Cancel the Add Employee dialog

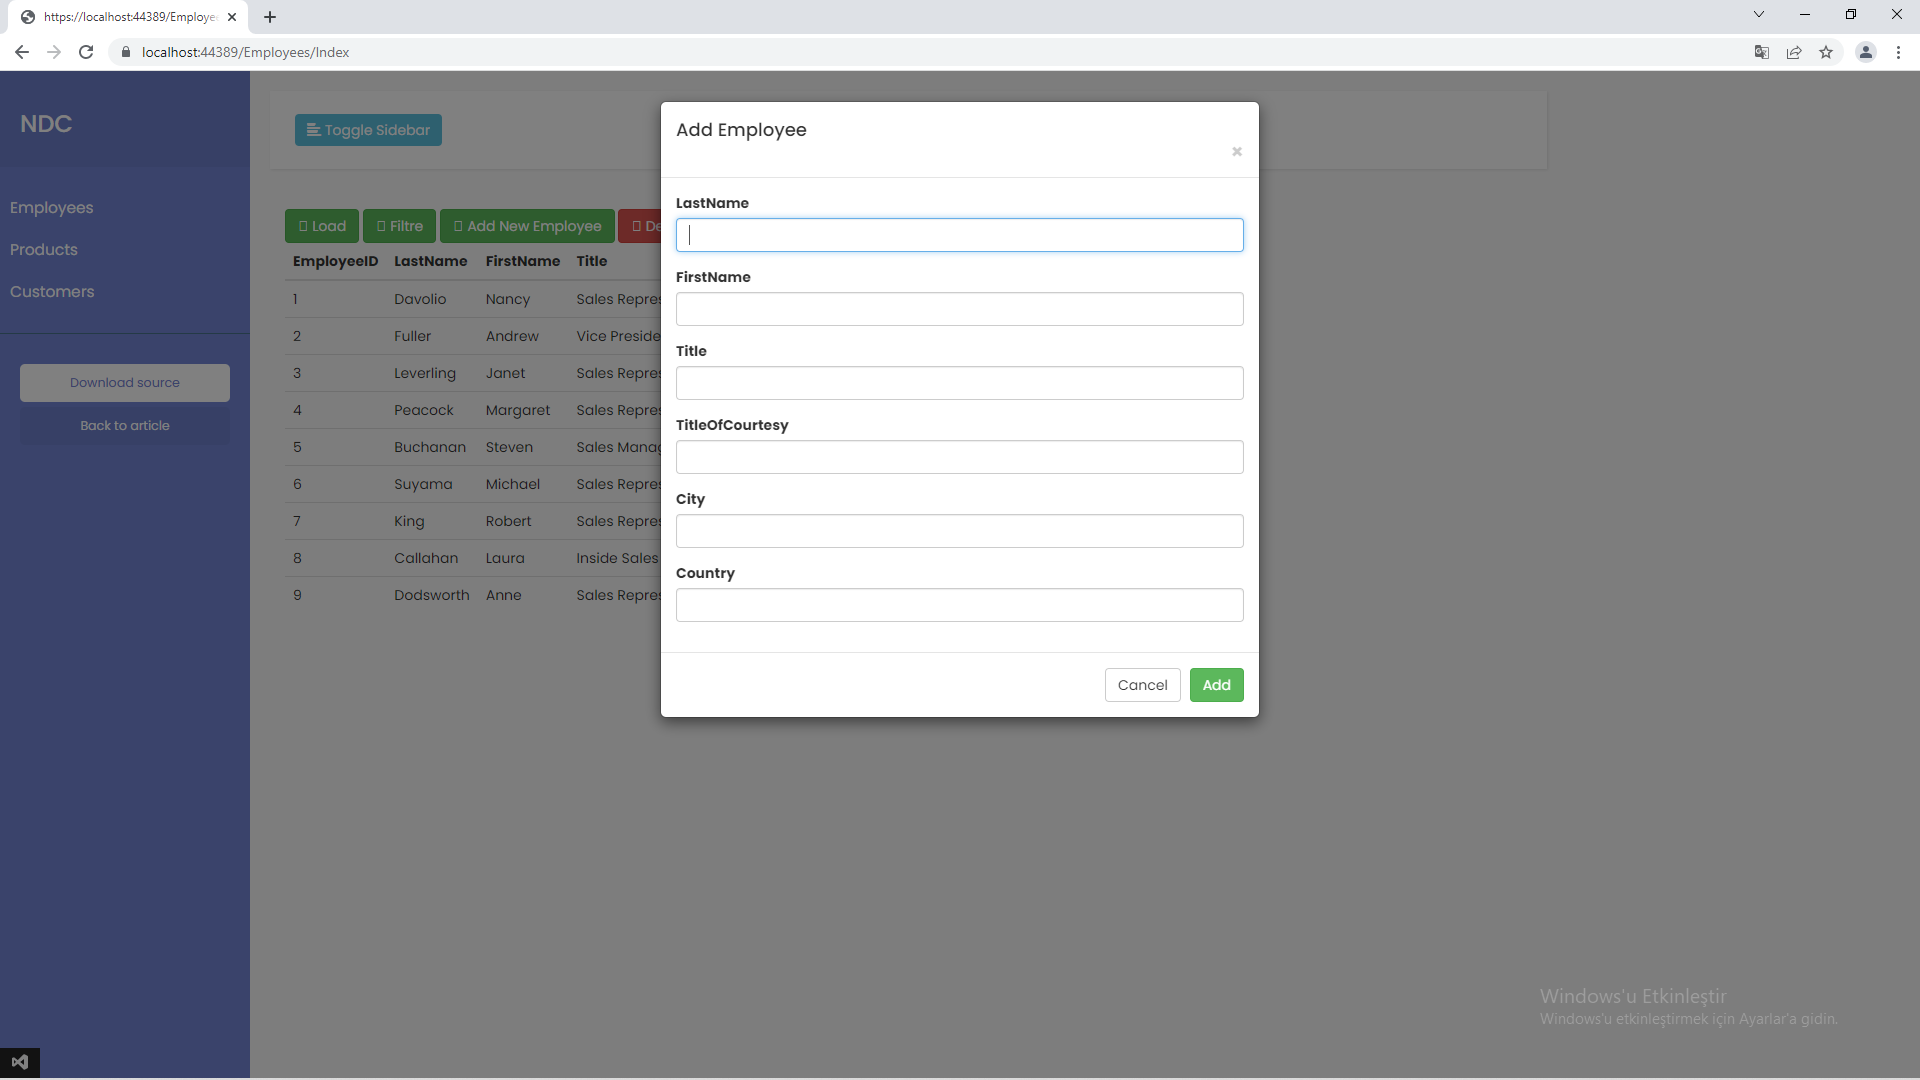click(x=1142, y=685)
